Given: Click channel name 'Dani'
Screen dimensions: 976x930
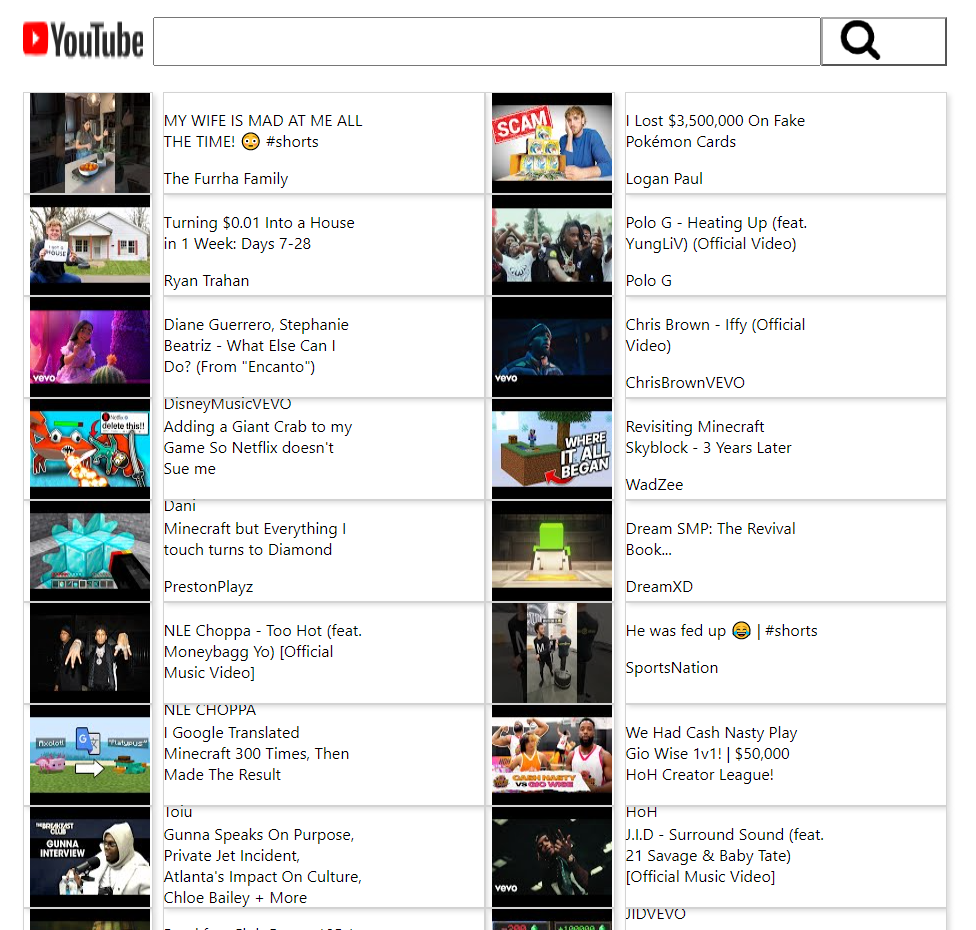Looking at the screenshot, I should point(179,507).
